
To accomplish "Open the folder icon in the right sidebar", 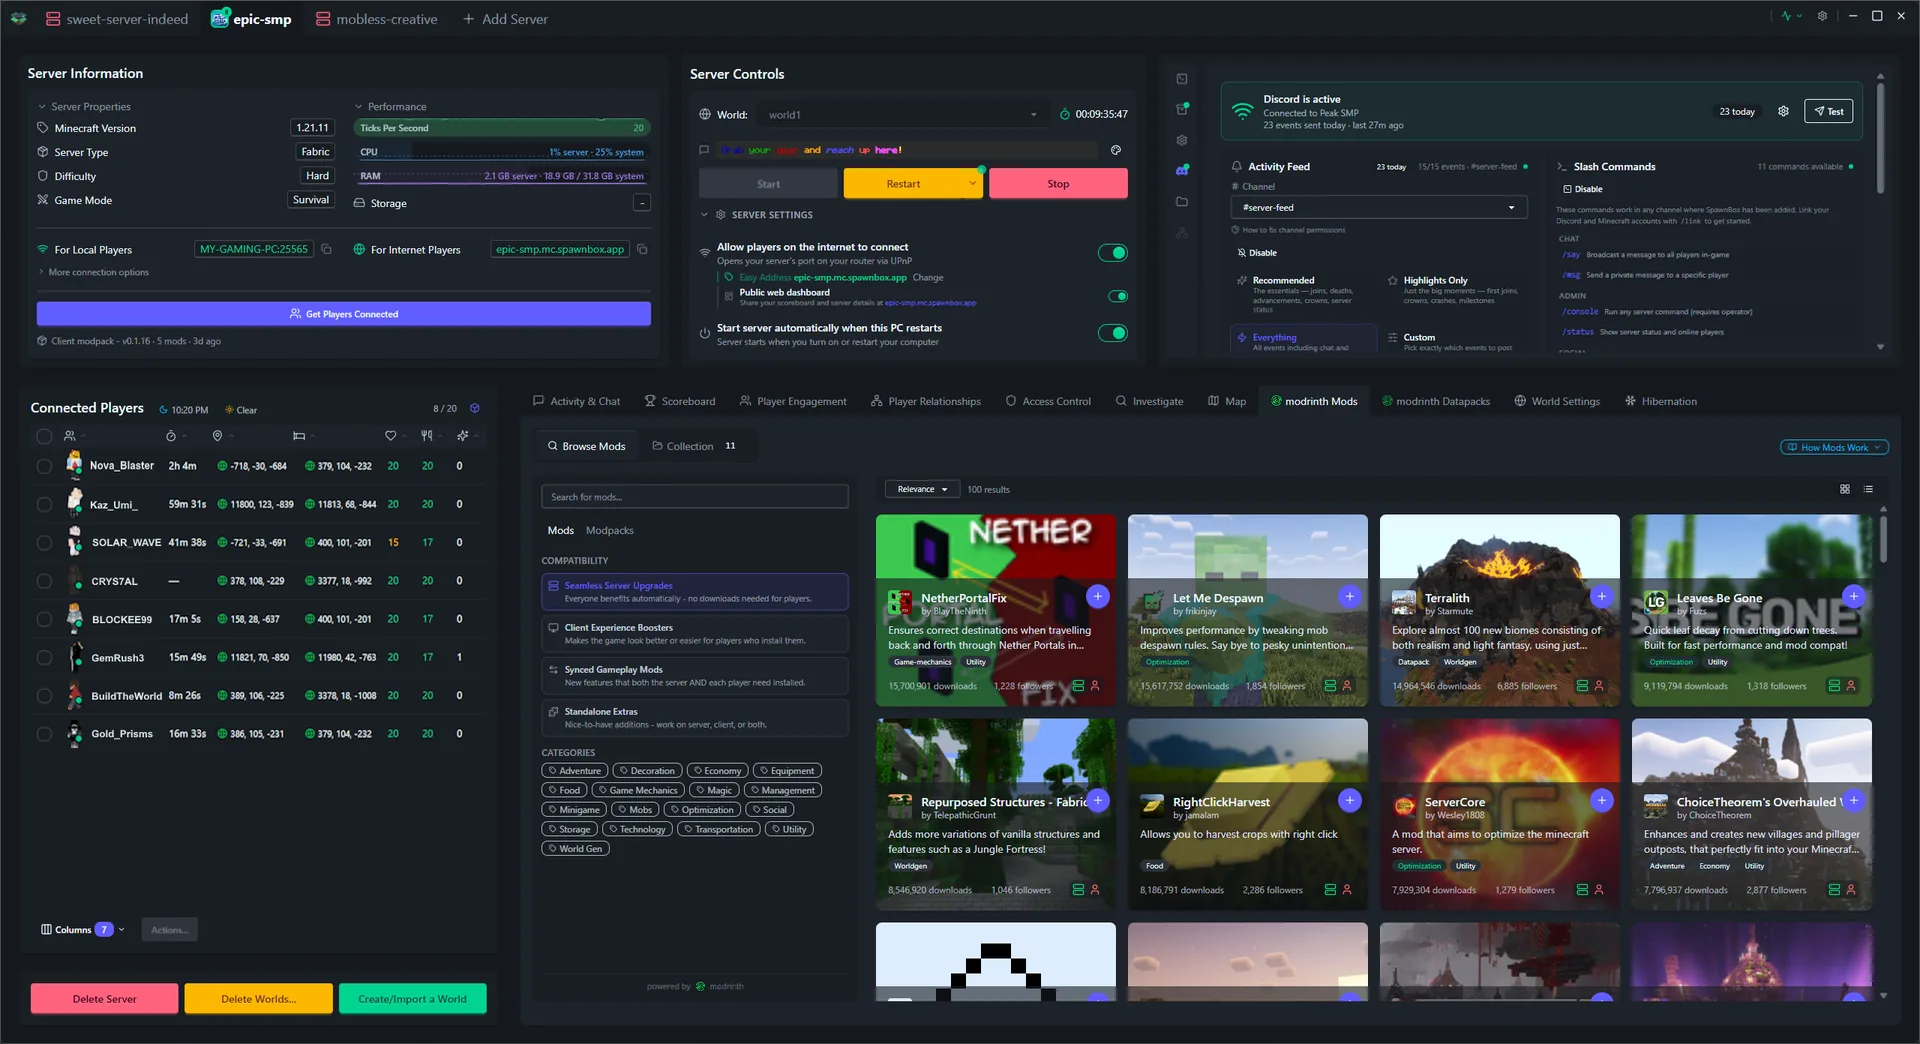I will pyautogui.click(x=1183, y=201).
